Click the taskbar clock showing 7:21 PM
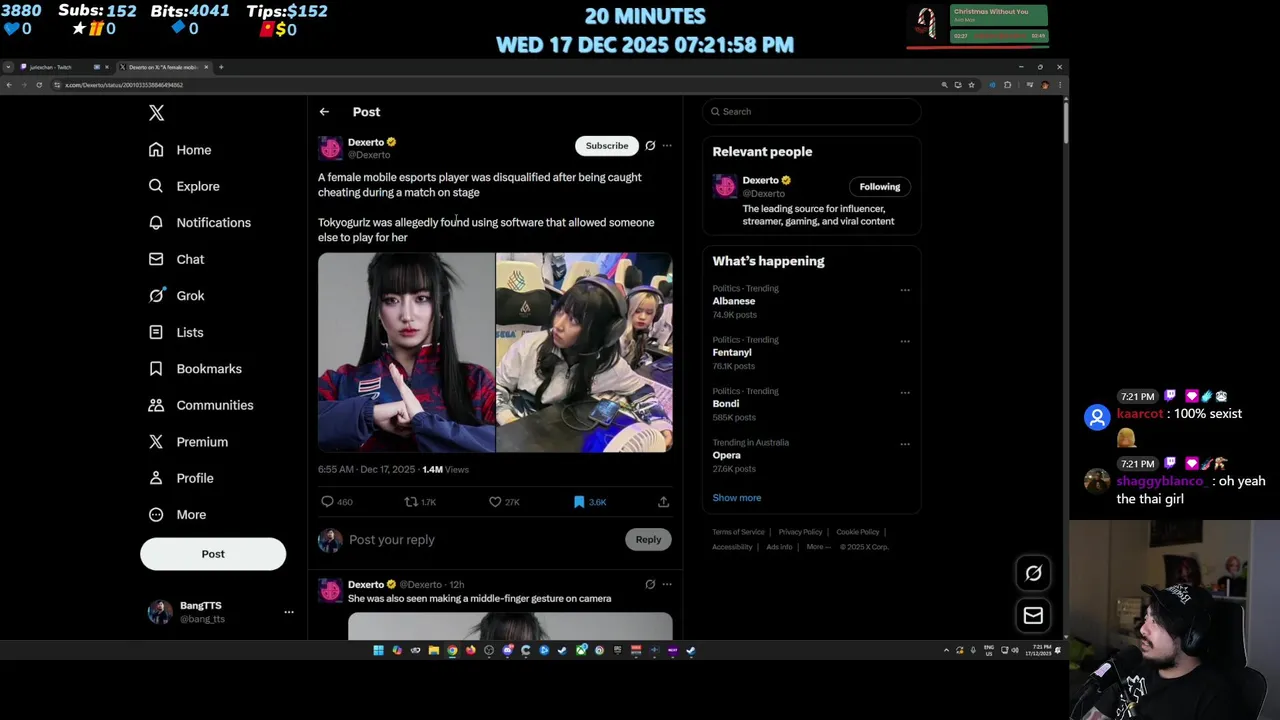Image resolution: width=1280 pixels, height=720 pixels. coord(1041,650)
